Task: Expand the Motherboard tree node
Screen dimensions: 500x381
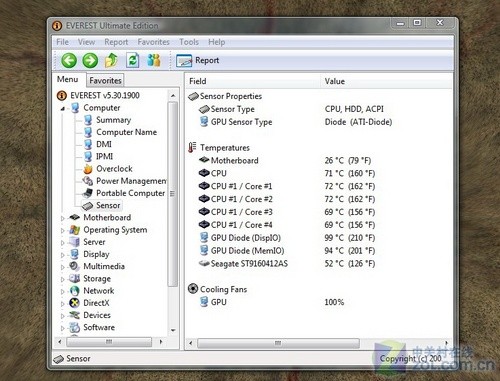Action: (63, 218)
